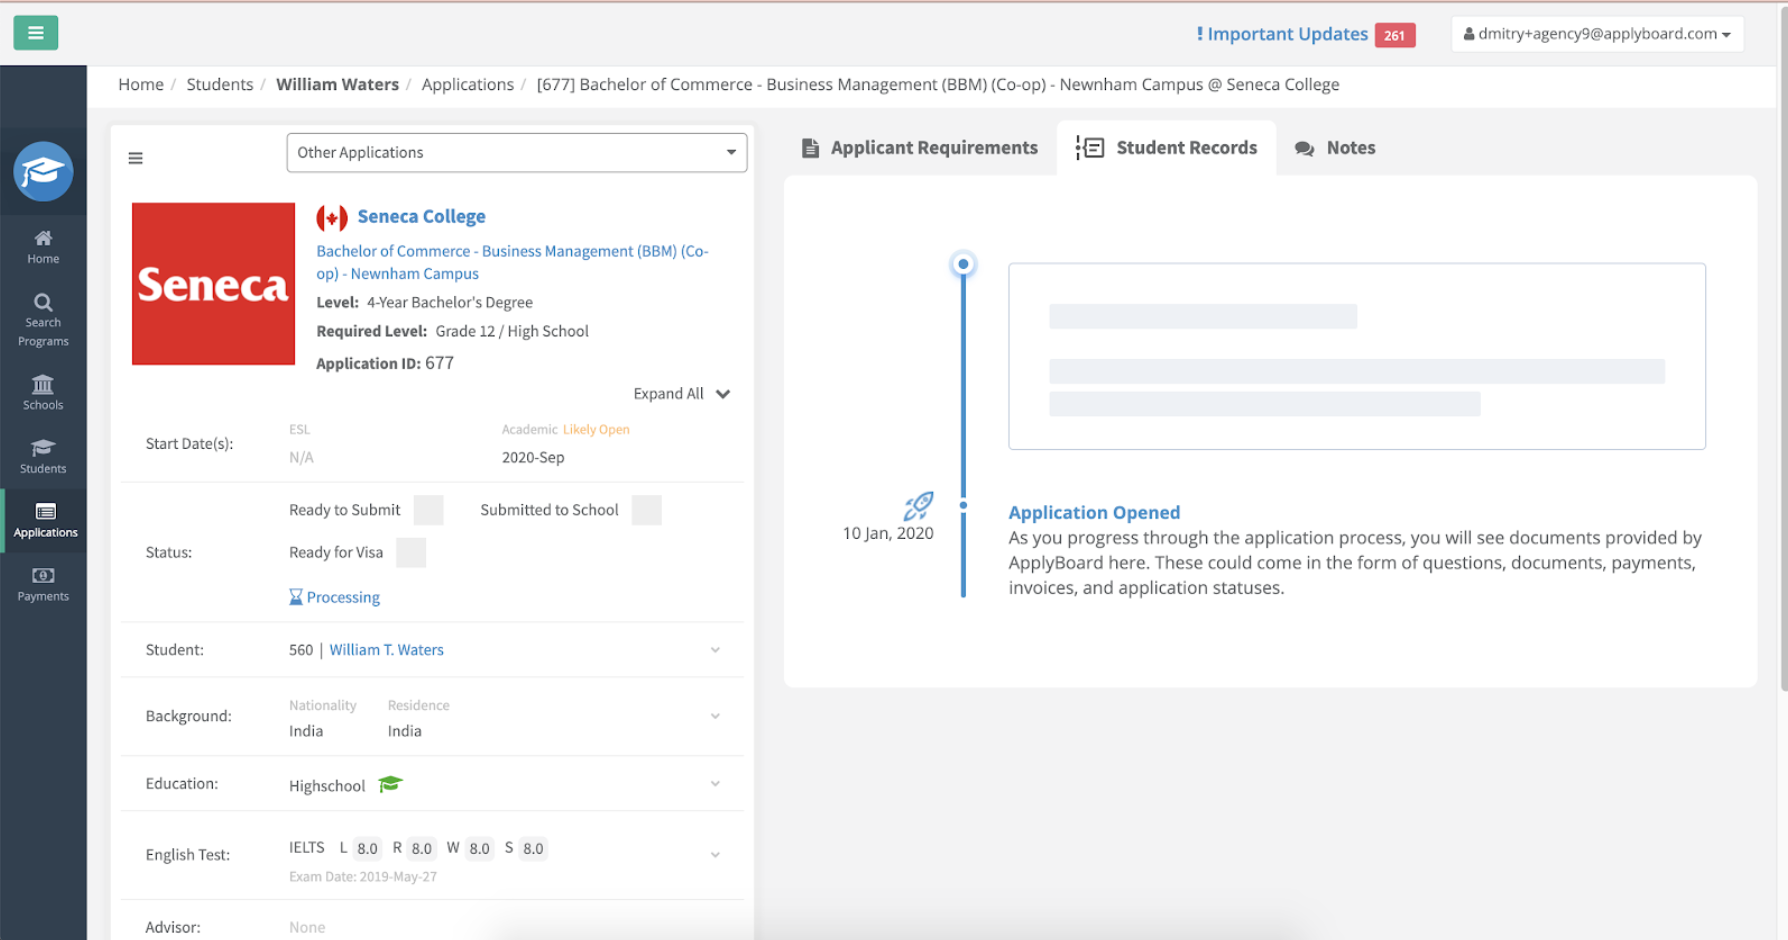The width and height of the screenshot is (1788, 940).
Task: Expand the Student row chevron
Action: tap(715, 650)
